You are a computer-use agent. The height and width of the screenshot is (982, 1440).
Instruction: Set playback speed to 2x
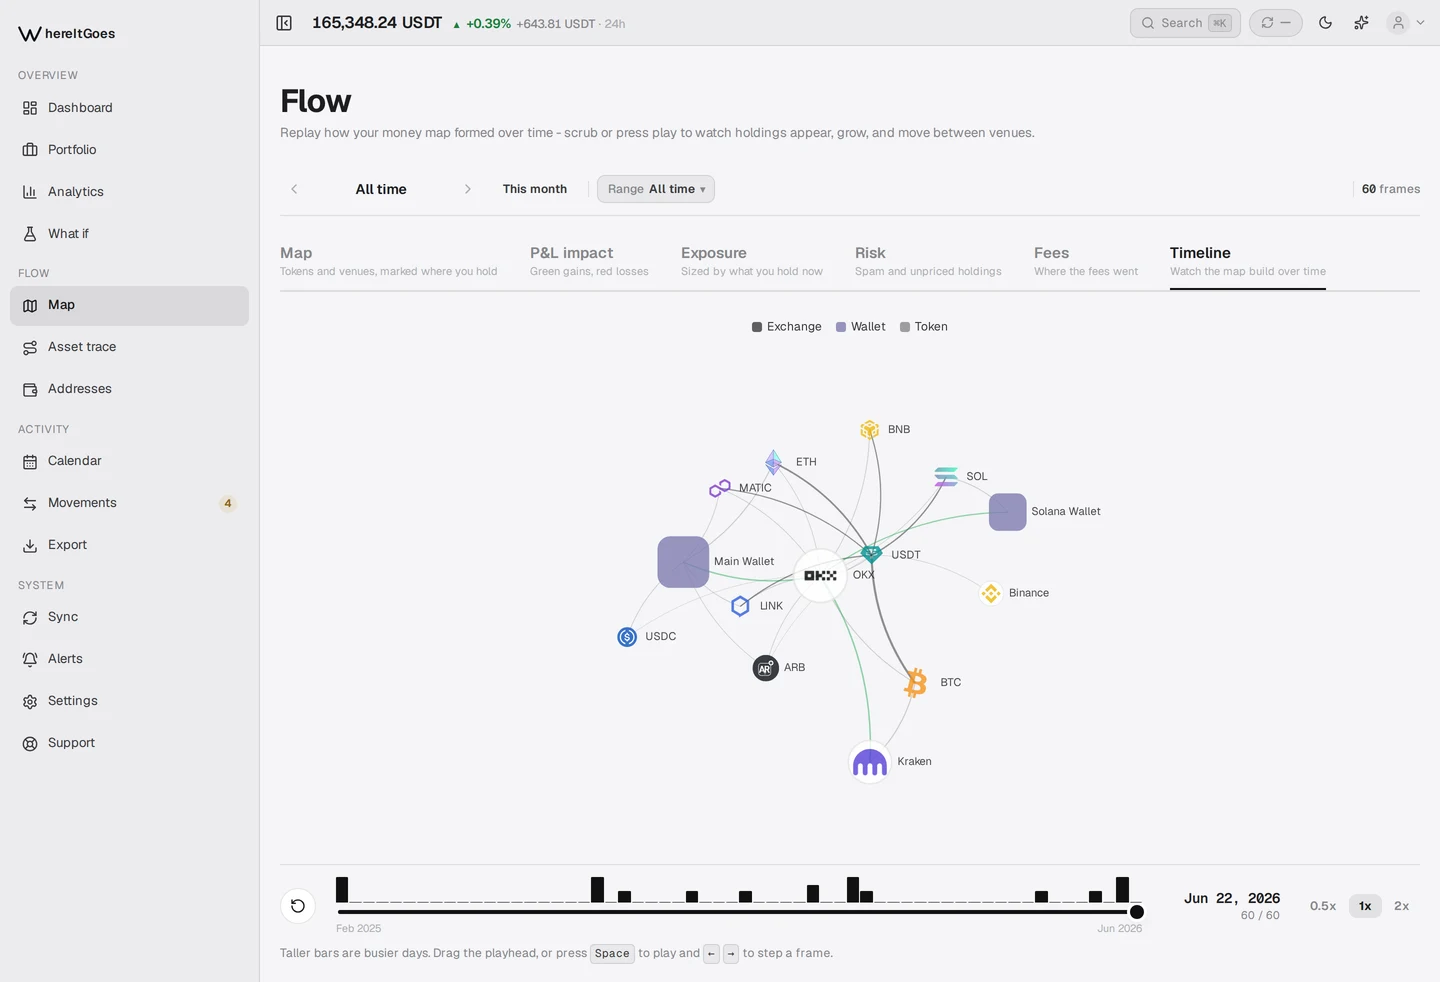[x=1402, y=906]
